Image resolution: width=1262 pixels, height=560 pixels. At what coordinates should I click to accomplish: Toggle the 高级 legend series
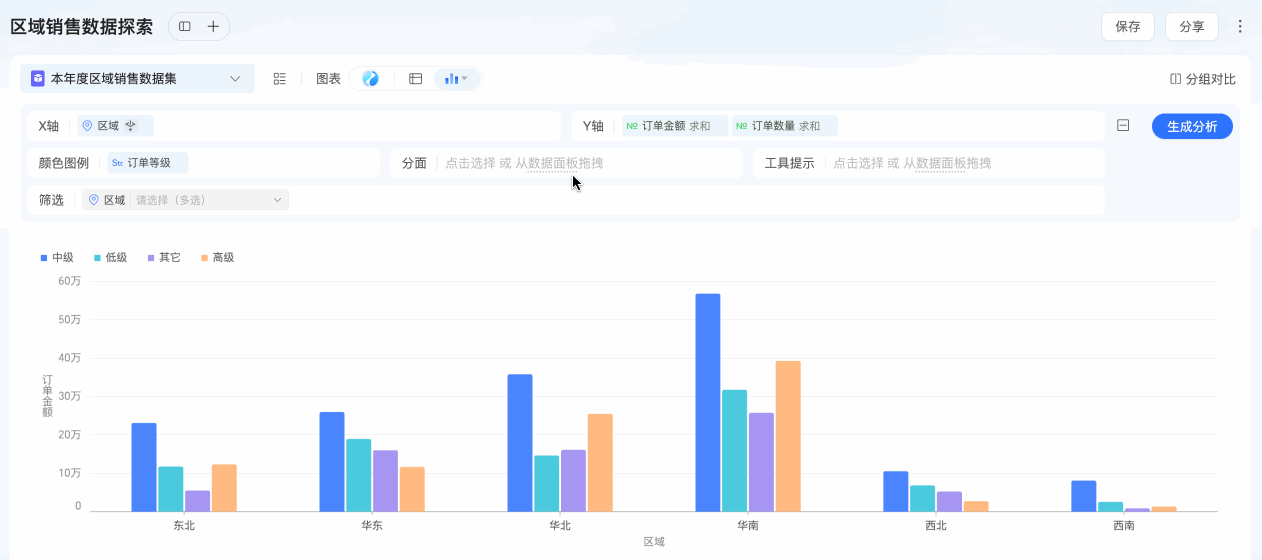coord(217,258)
